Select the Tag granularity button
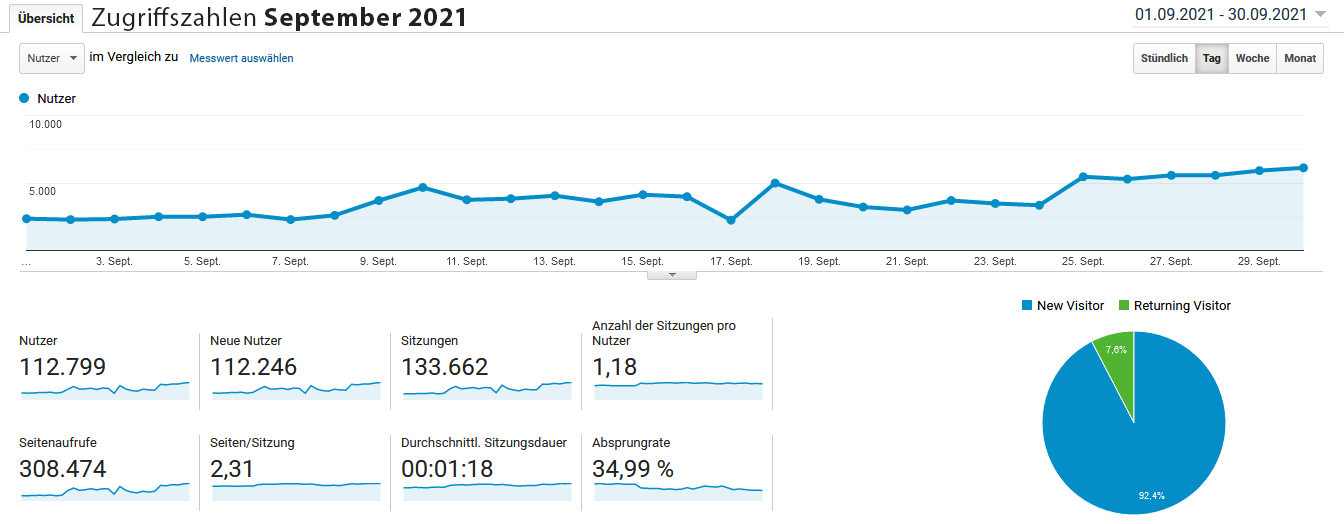 (x=1211, y=58)
